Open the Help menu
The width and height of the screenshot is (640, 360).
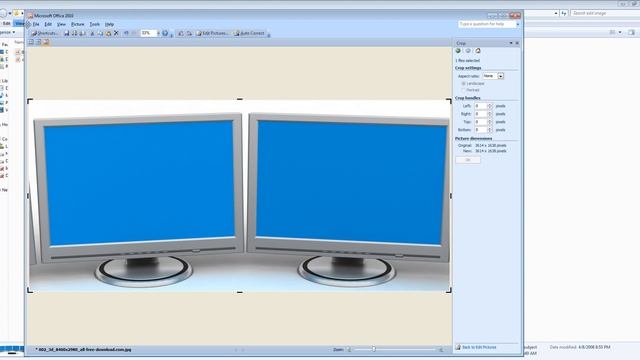click(109, 24)
